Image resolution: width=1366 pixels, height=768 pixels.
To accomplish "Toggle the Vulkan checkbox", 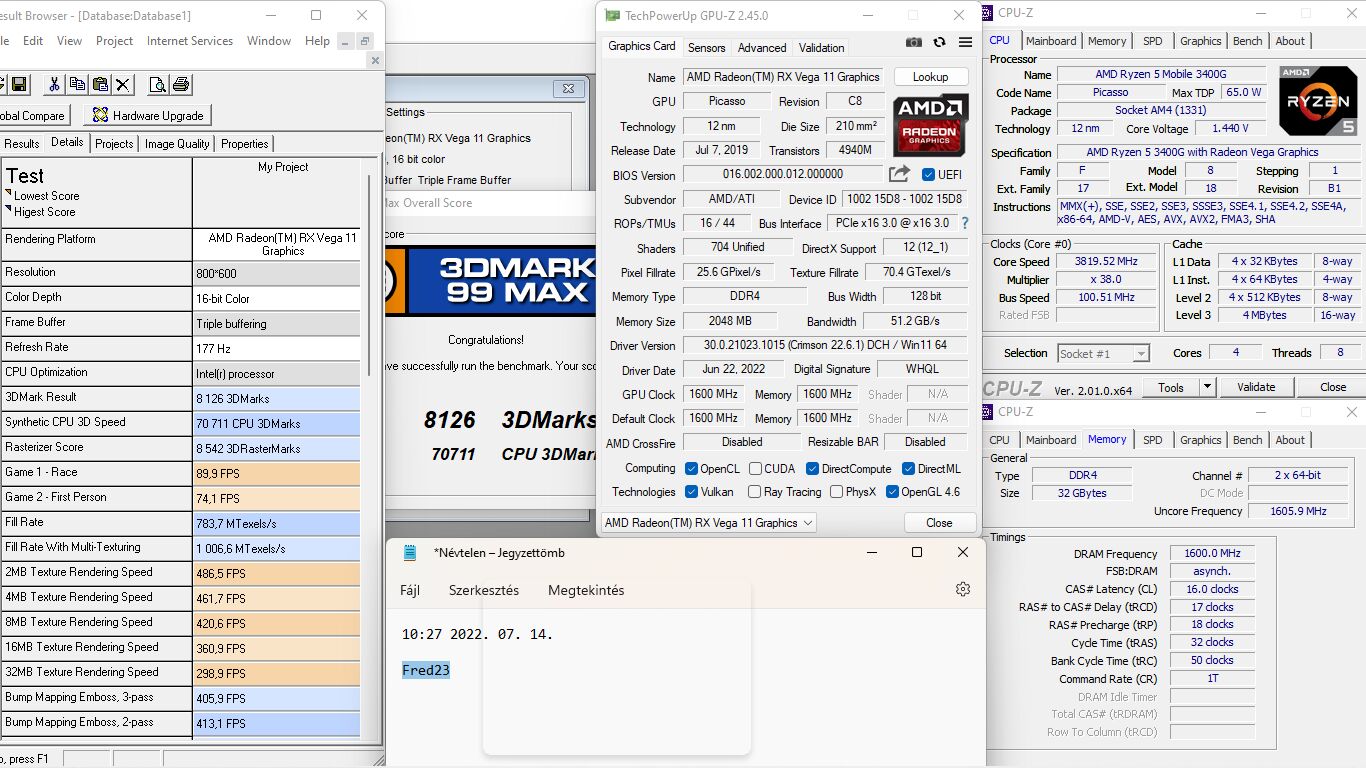I will 691,492.
